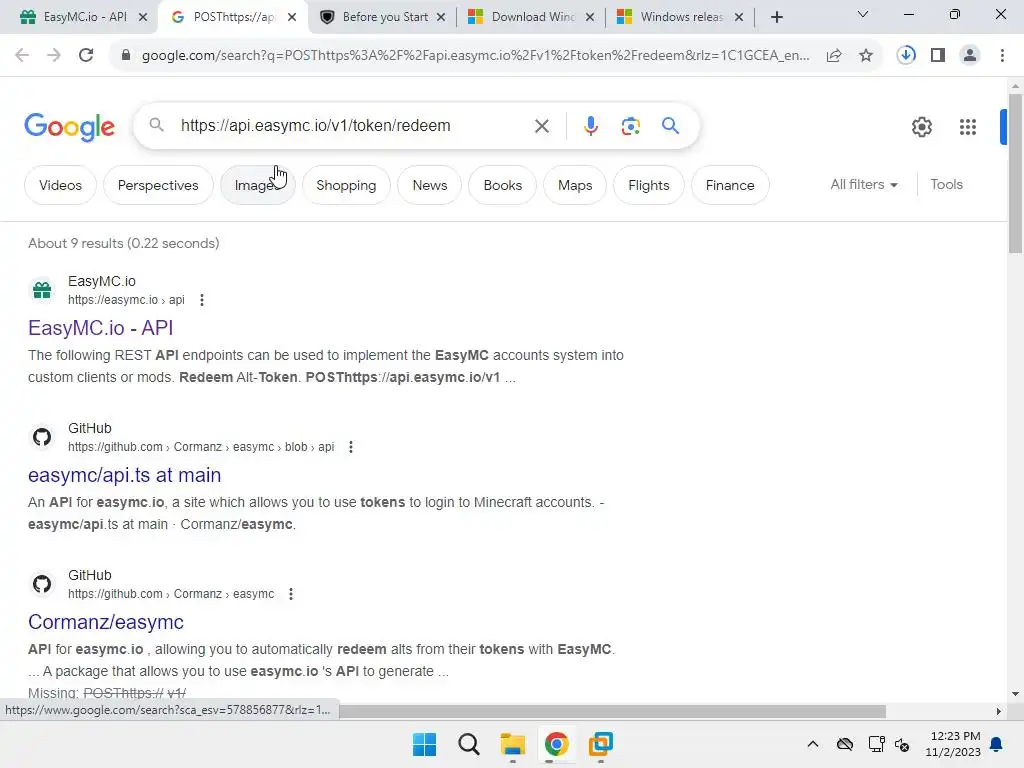
Task: Click the browser forward arrow
Action: point(54,56)
